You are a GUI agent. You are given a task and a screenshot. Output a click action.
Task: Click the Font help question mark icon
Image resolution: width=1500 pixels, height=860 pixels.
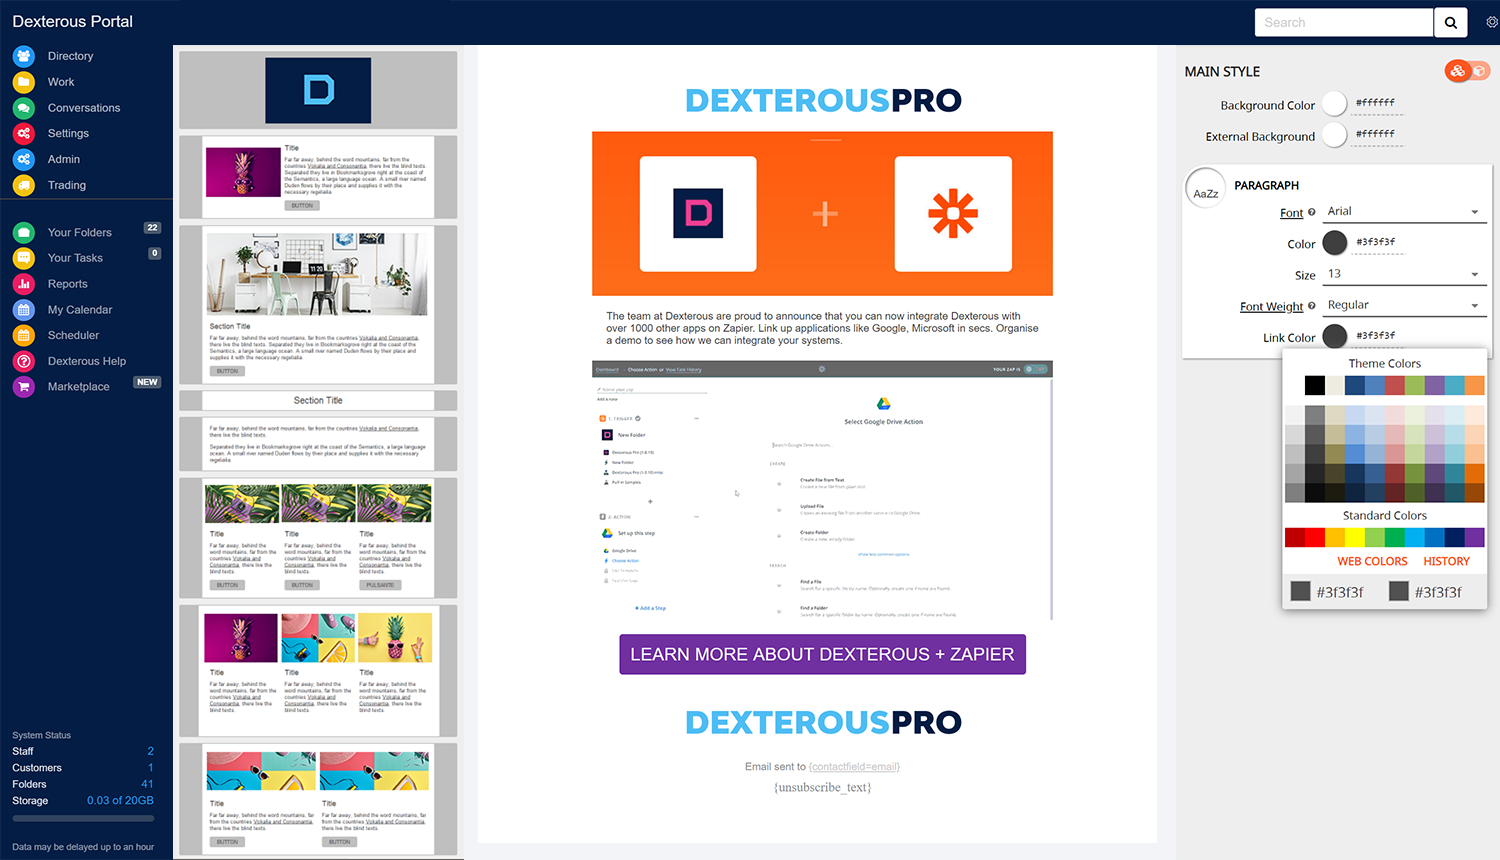(x=1312, y=212)
